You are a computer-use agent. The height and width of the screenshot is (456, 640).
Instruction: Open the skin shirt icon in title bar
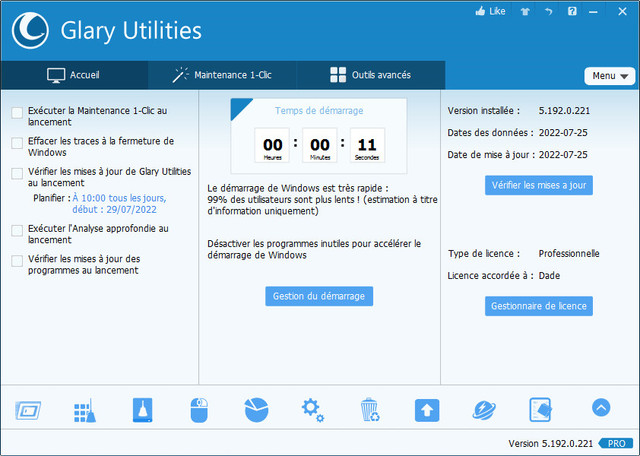[x=525, y=11]
